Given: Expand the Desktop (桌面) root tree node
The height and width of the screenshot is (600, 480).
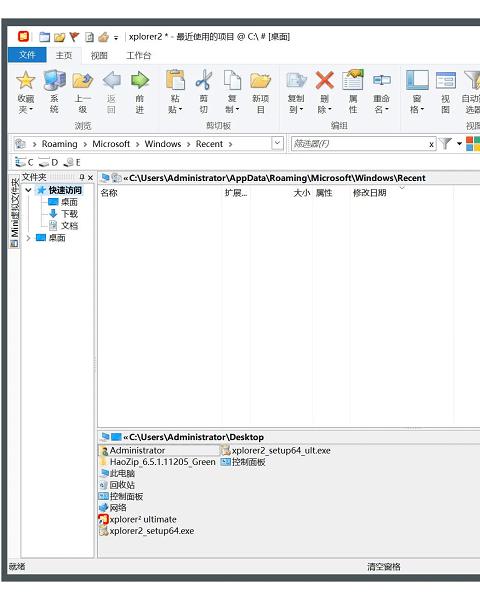Looking at the screenshot, I should pyautogui.click(x=28, y=238).
